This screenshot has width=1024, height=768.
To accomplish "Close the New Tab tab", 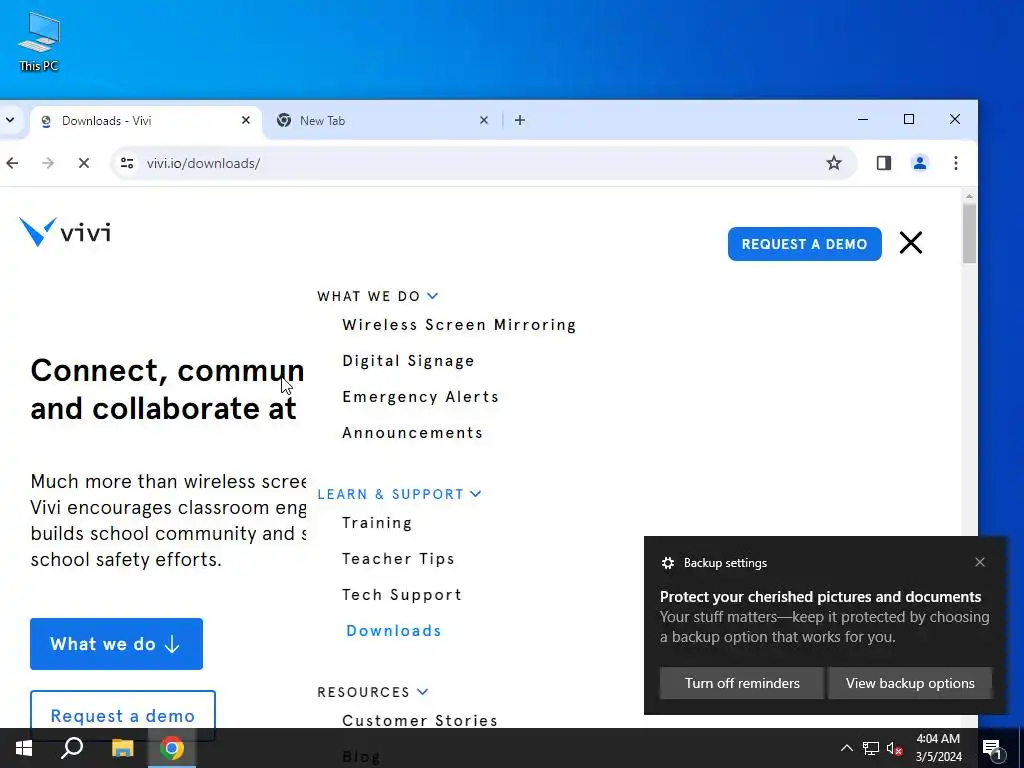I will (x=483, y=120).
